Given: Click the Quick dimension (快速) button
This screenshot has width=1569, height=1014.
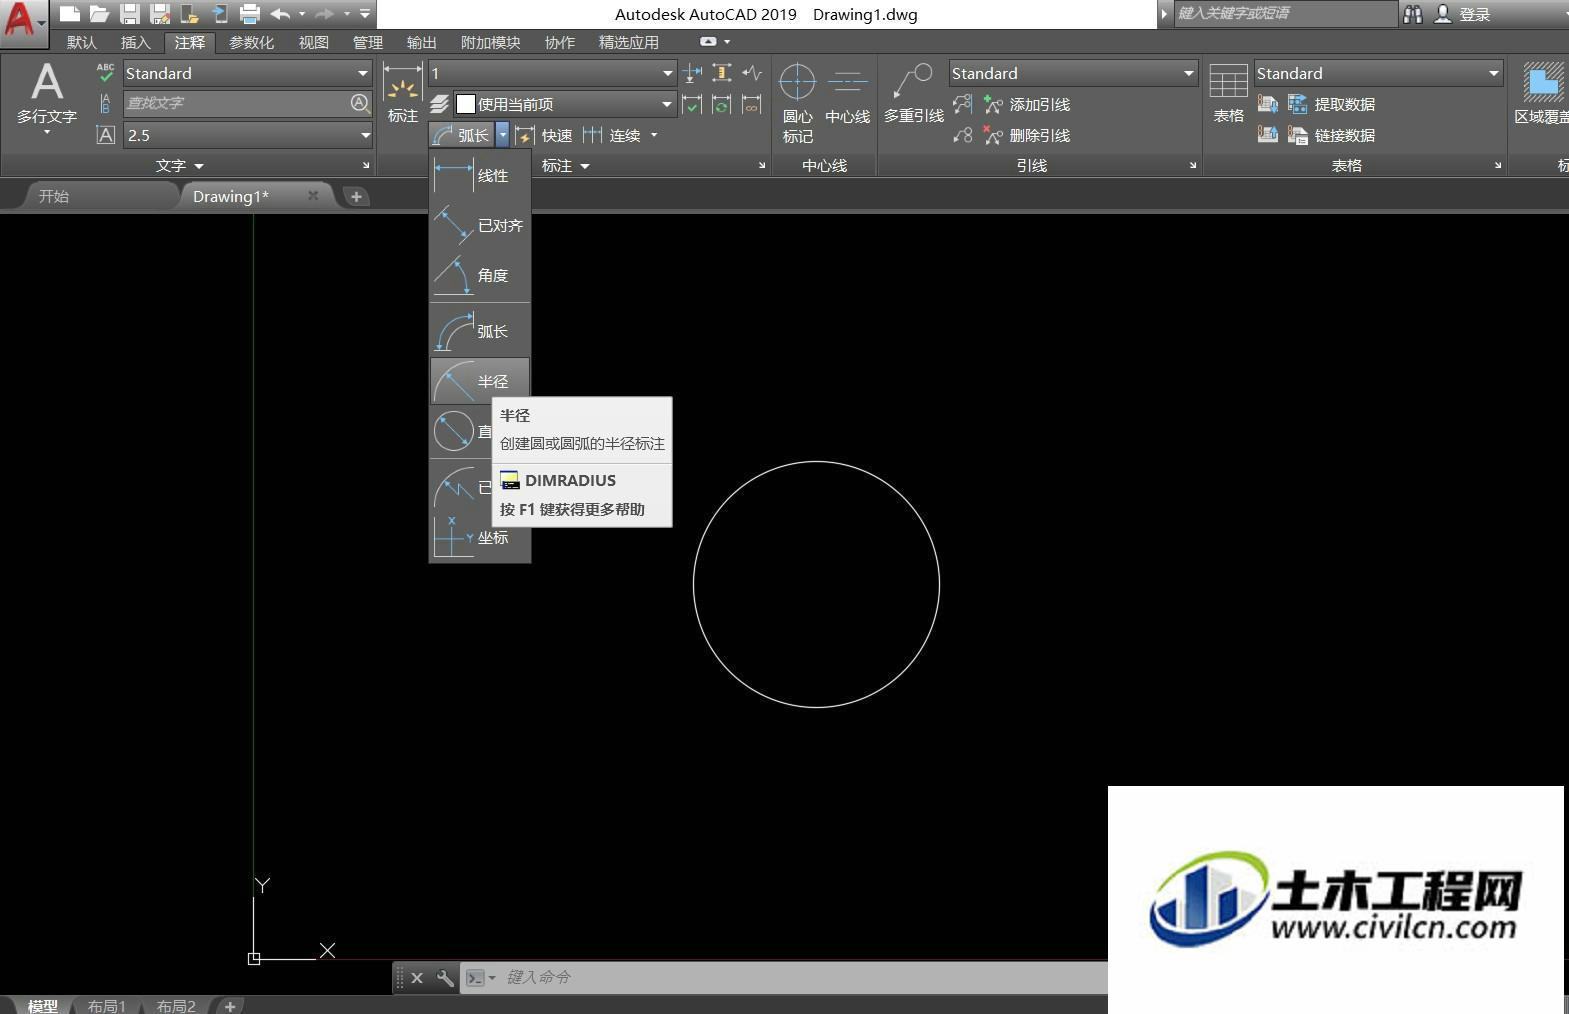Looking at the screenshot, I should (544, 135).
